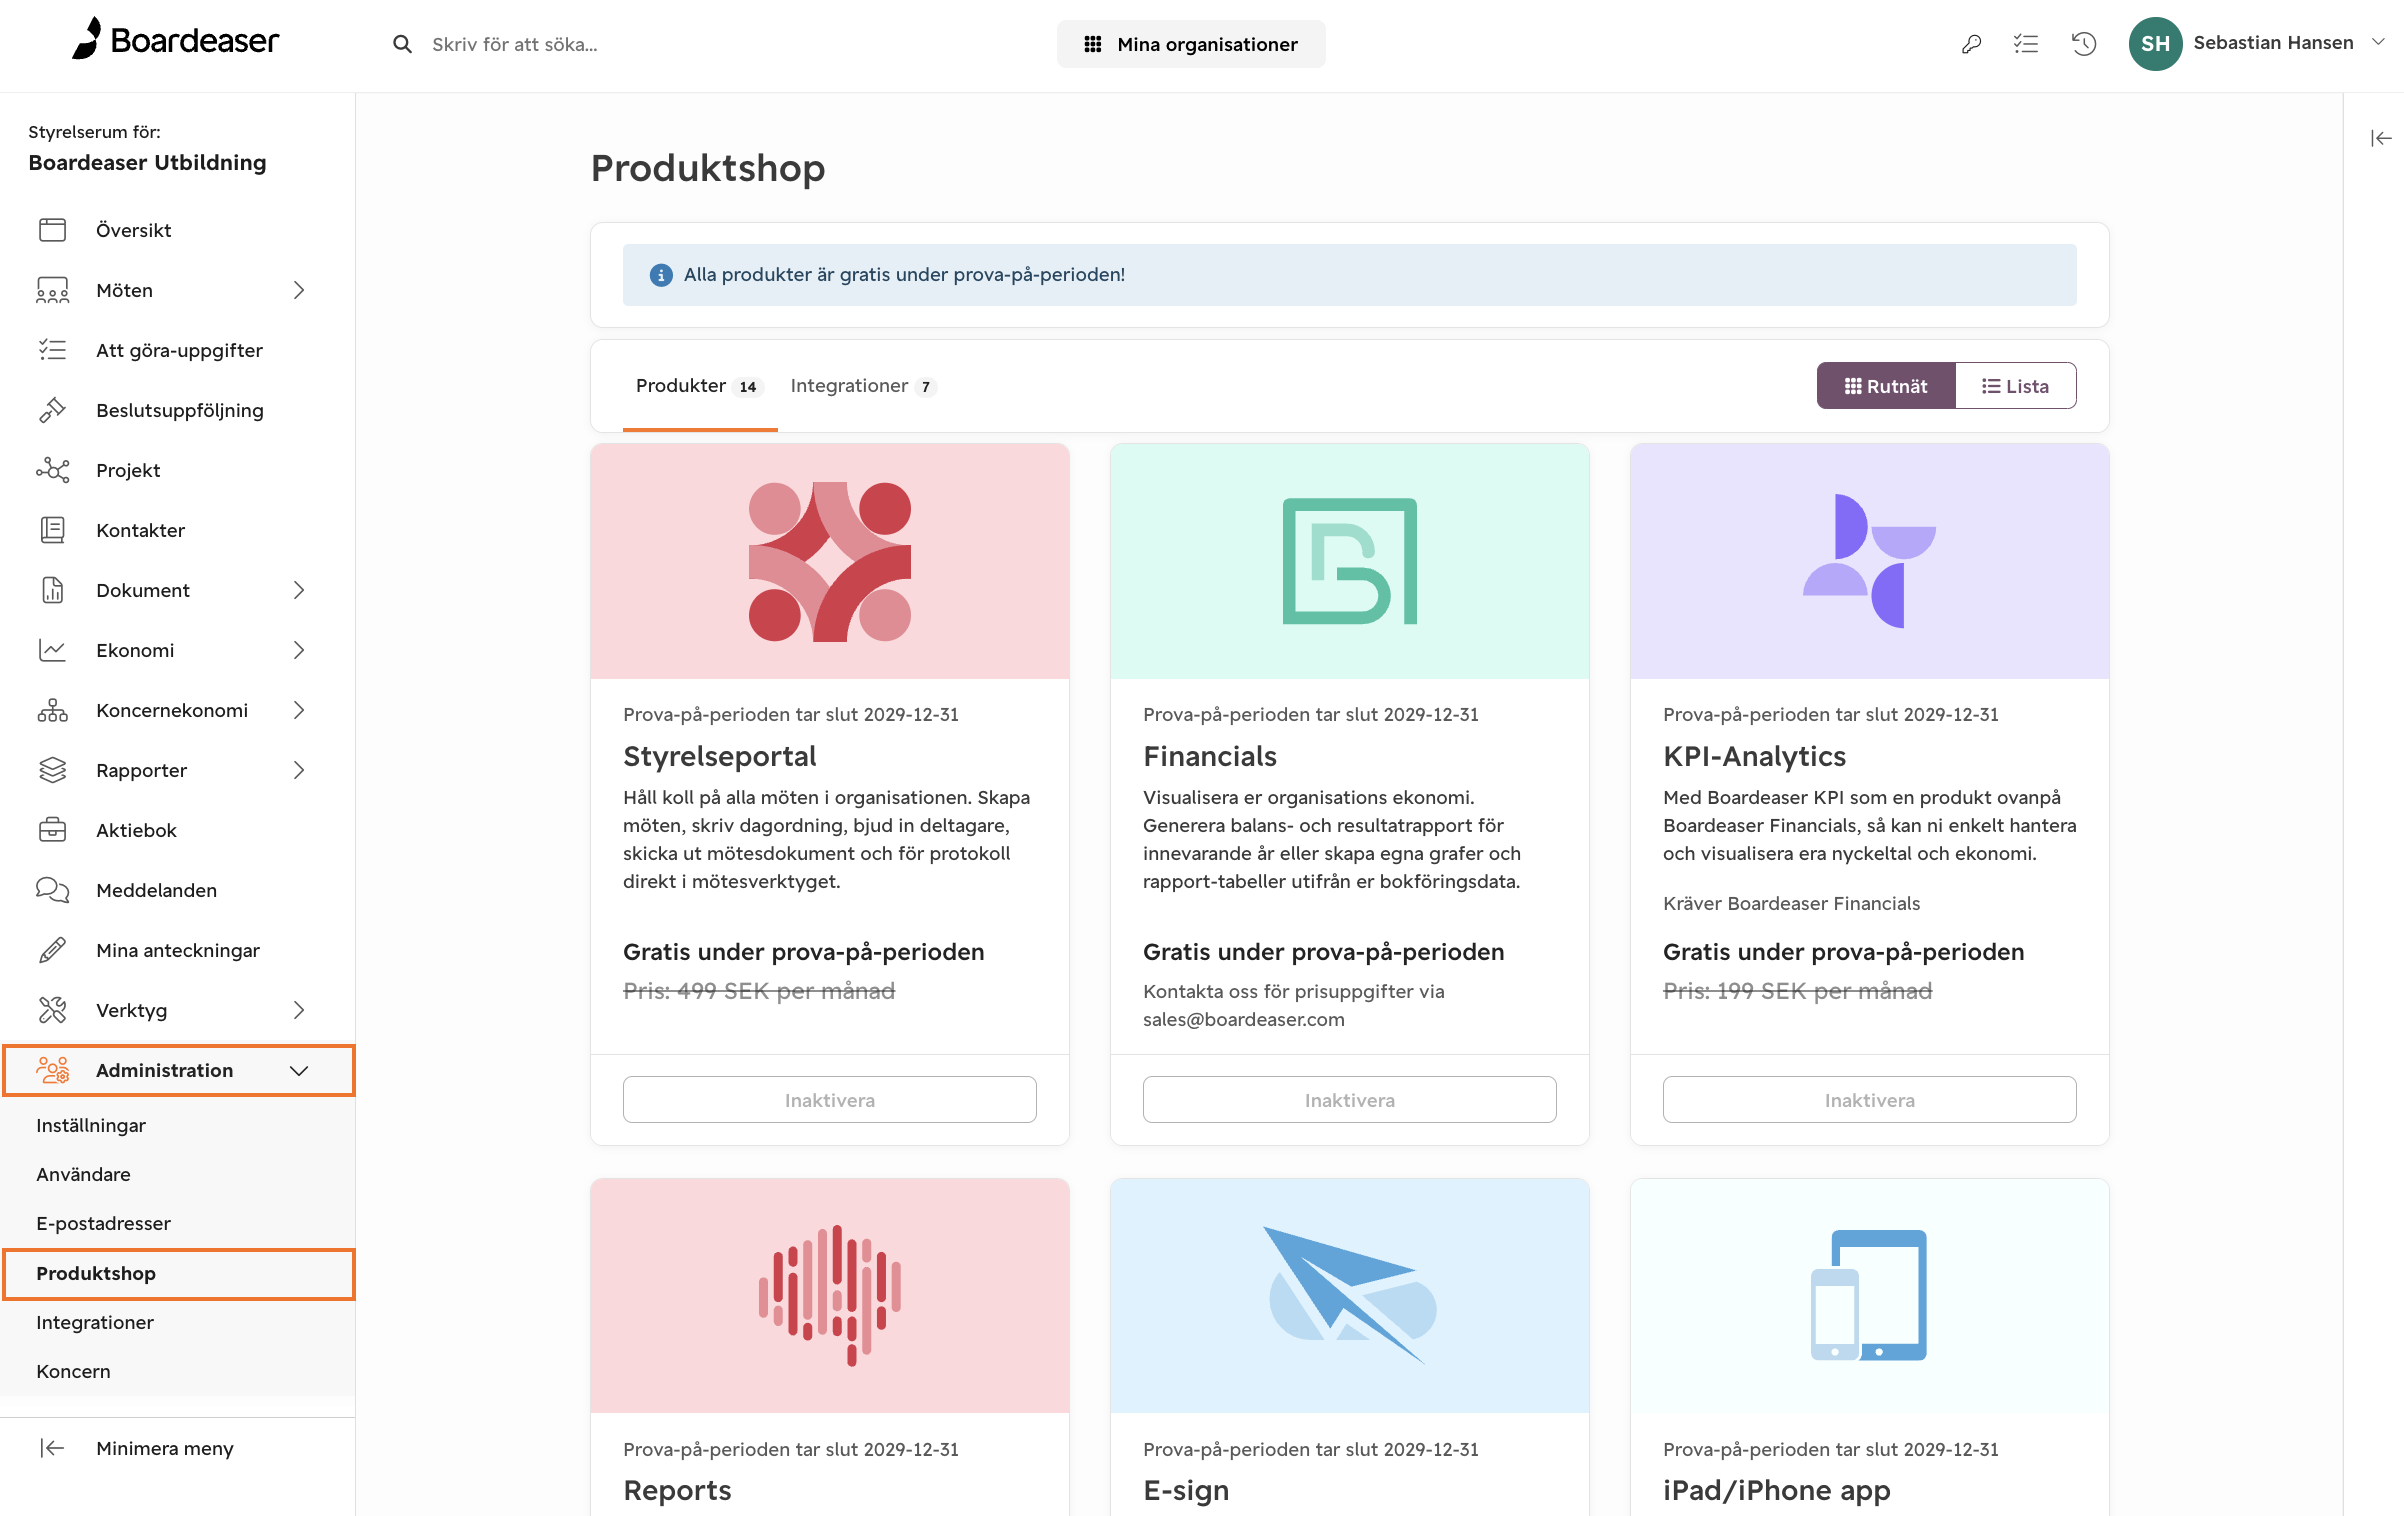This screenshot has width=2404, height=1516.
Task: Click the Beslutsuppföljning gavel icon
Action: [x=52, y=410]
